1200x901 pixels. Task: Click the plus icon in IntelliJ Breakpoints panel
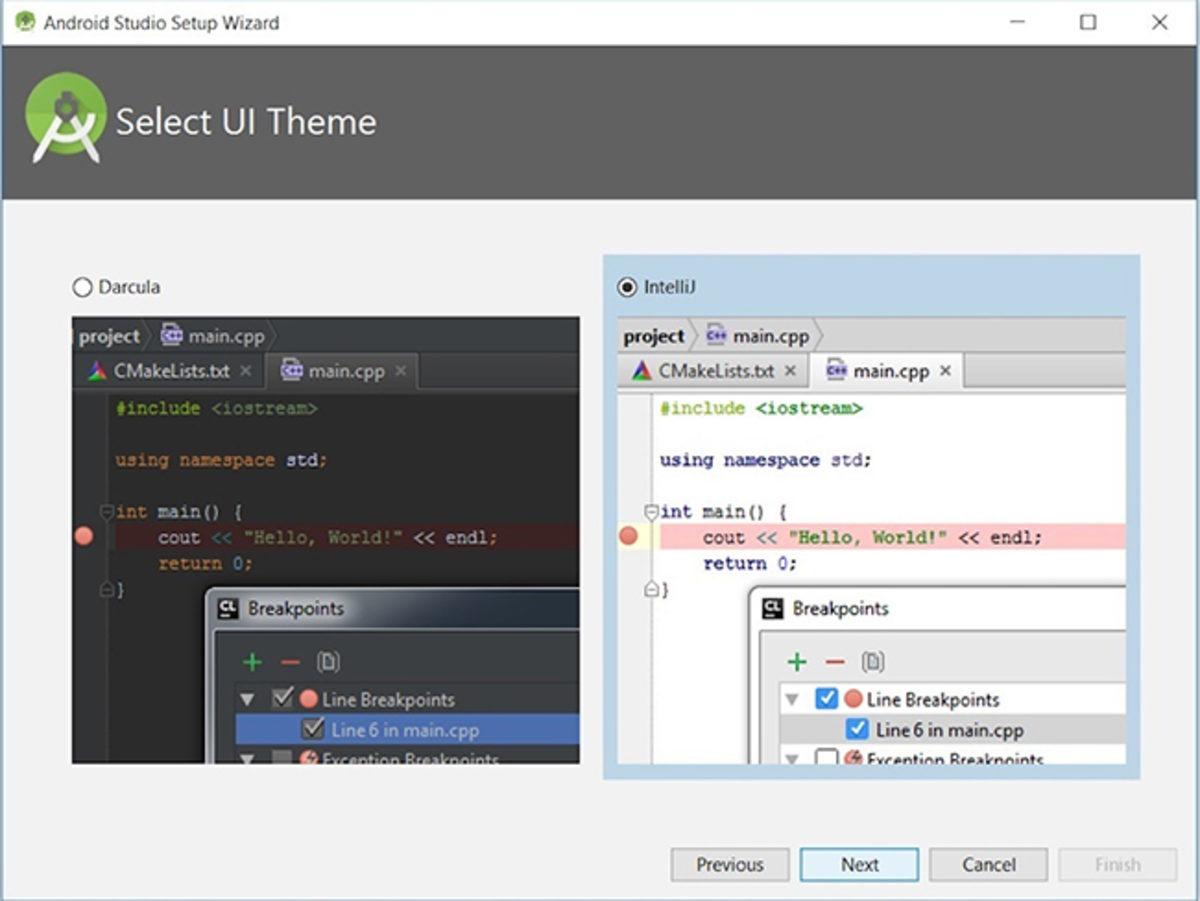click(x=797, y=661)
